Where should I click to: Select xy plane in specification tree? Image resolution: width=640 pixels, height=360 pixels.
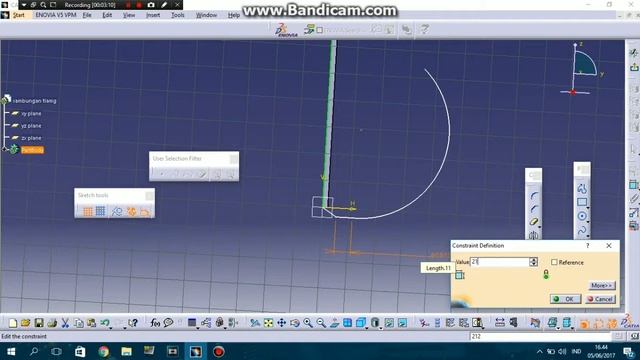coord(31,113)
